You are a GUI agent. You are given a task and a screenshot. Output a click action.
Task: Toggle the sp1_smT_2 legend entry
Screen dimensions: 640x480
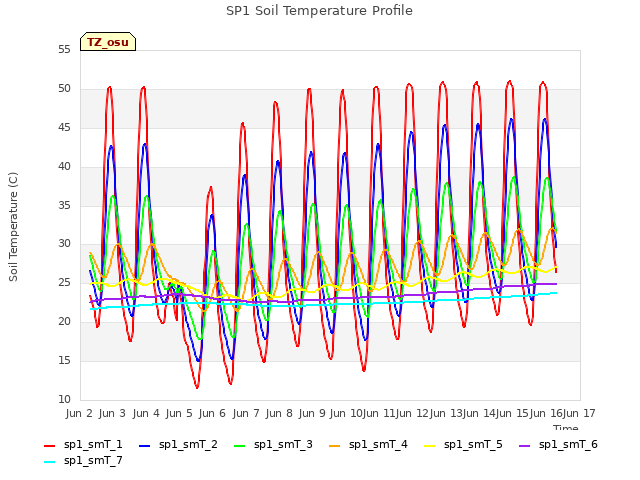[178, 444]
